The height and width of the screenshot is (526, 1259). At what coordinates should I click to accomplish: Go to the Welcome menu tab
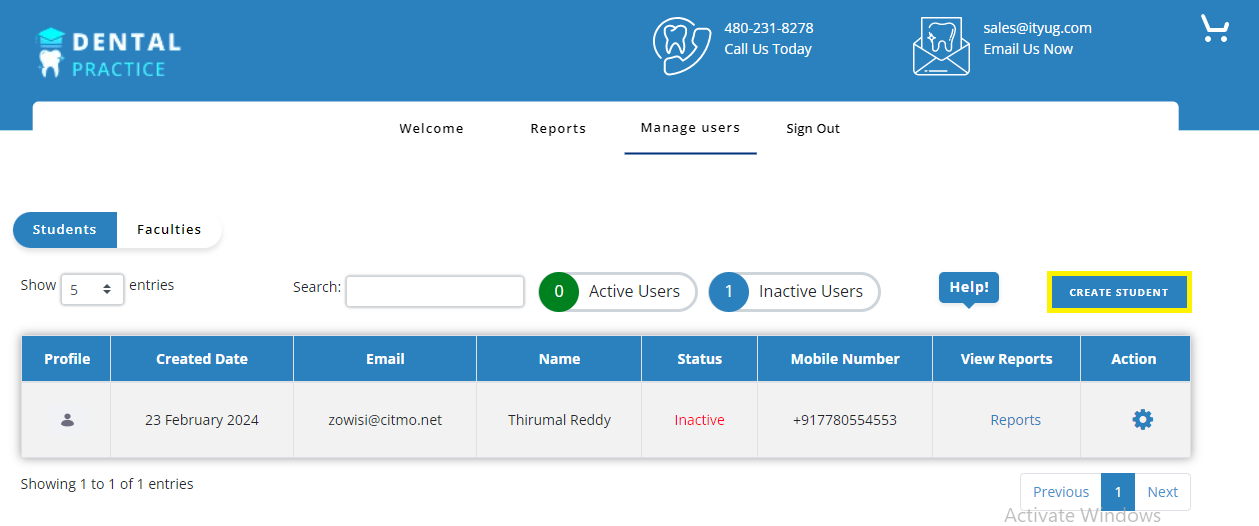tap(431, 128)
